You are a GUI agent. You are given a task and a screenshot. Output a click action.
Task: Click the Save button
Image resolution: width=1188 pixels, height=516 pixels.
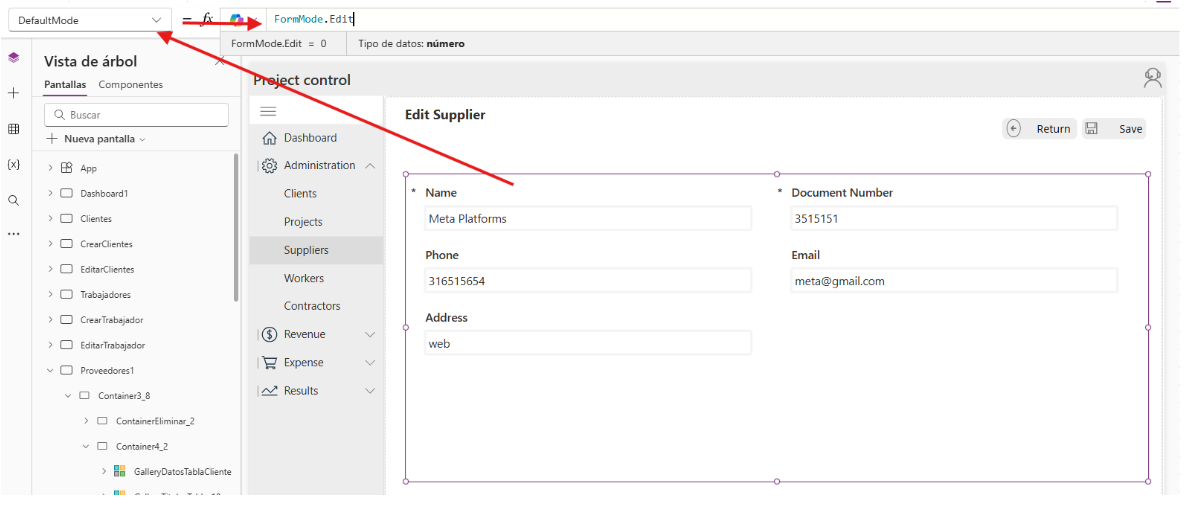coord(1114,129)
